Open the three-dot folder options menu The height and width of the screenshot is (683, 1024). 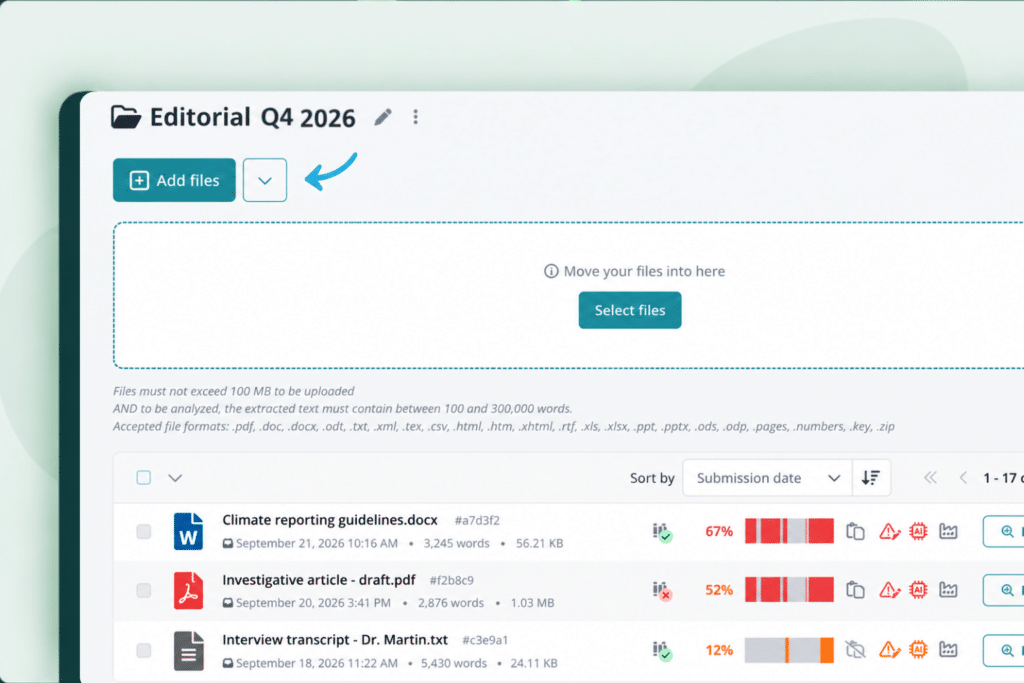[x=415, y=117]
